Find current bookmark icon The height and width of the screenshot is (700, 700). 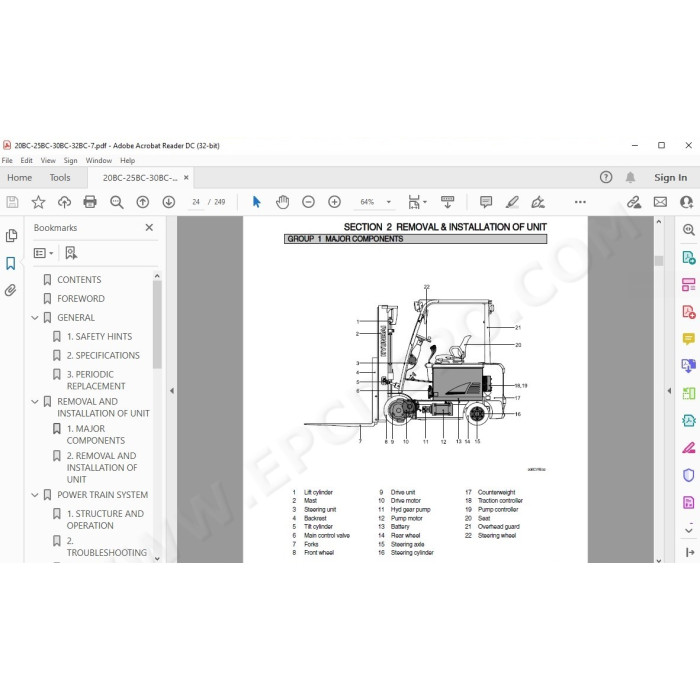point(71,253)
